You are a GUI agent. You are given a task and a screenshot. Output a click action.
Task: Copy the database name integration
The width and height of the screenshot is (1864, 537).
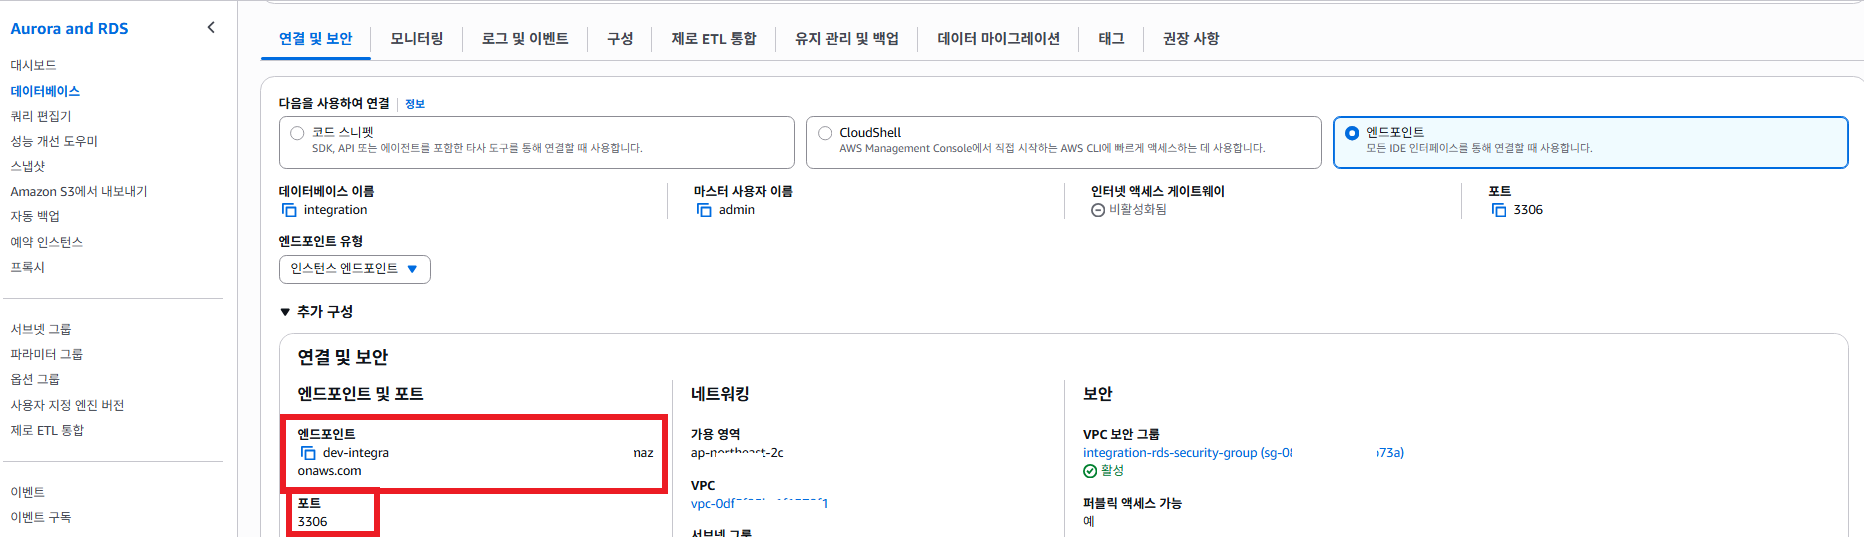(289, 210)
